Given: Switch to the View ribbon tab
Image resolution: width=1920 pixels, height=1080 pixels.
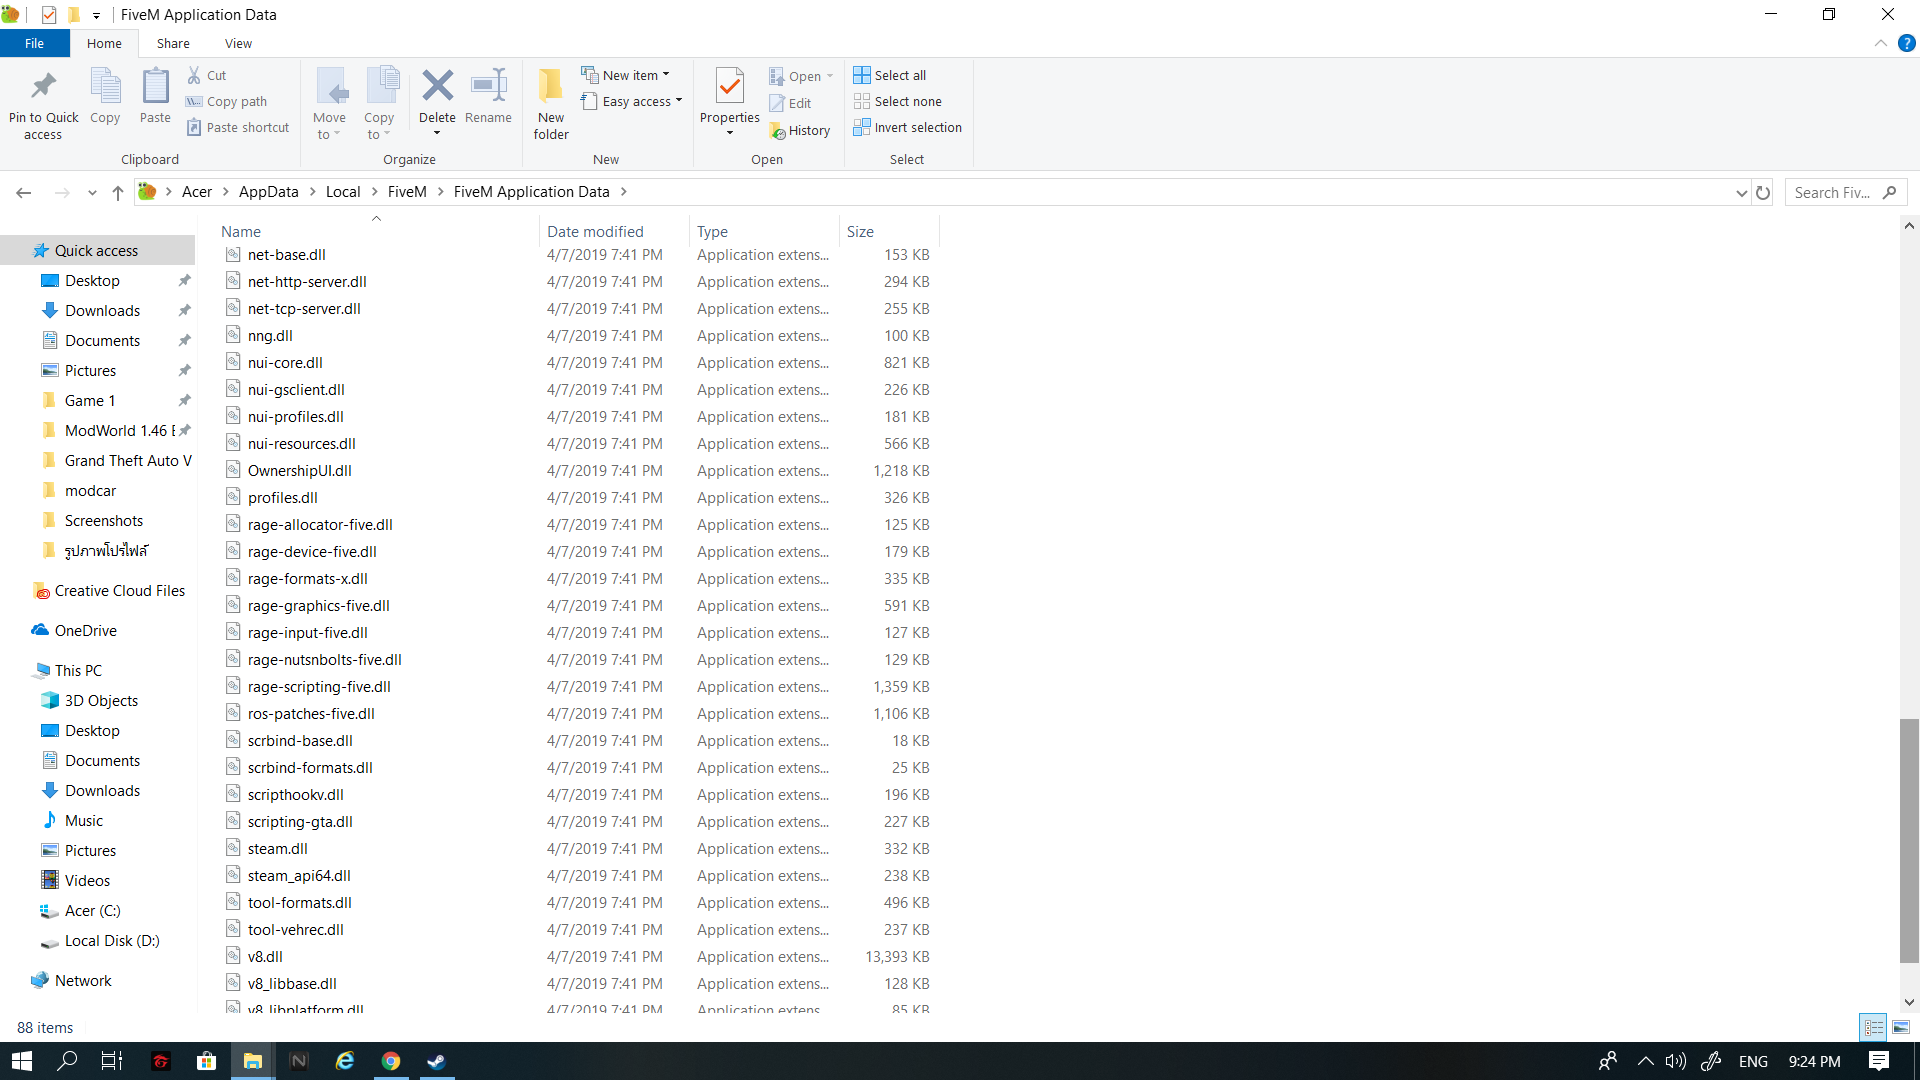Looking at the screenshot, I should coord(238,43).
